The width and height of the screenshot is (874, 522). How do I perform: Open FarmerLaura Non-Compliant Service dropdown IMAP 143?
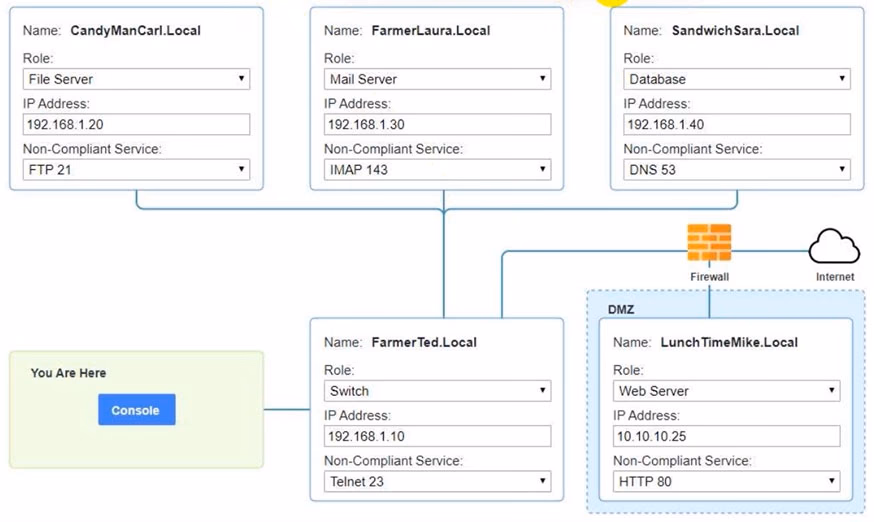click(438, 170)
